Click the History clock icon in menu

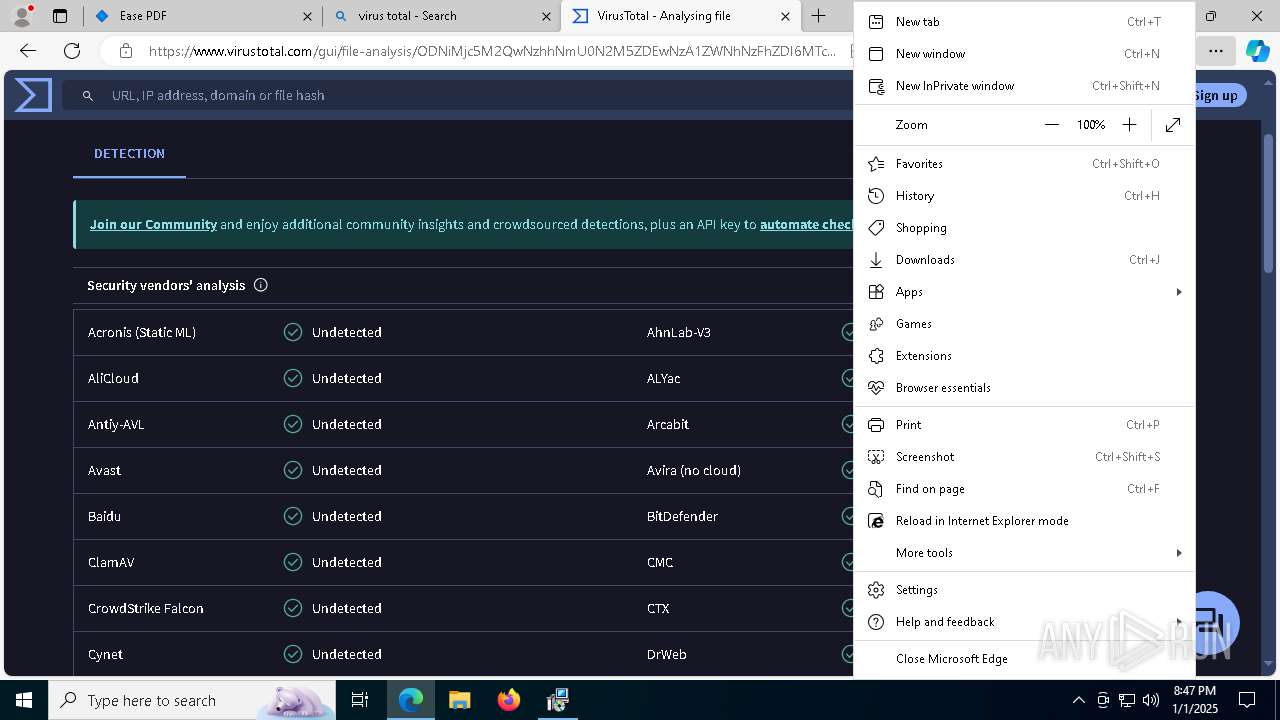(876, 196)
